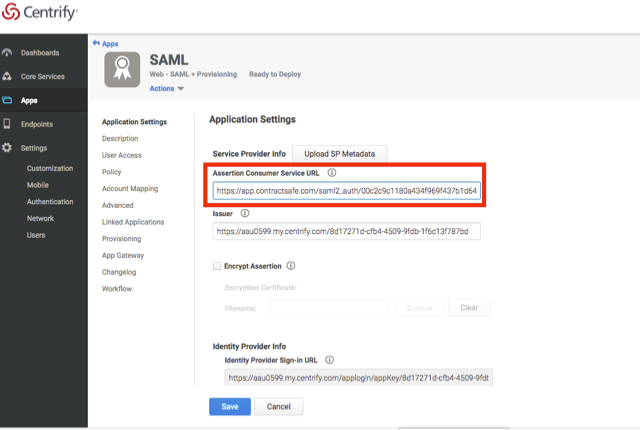Open Dashboards gauge icon in sidebar
Viewport: 640px width, 430px height.
coord(7,52)
